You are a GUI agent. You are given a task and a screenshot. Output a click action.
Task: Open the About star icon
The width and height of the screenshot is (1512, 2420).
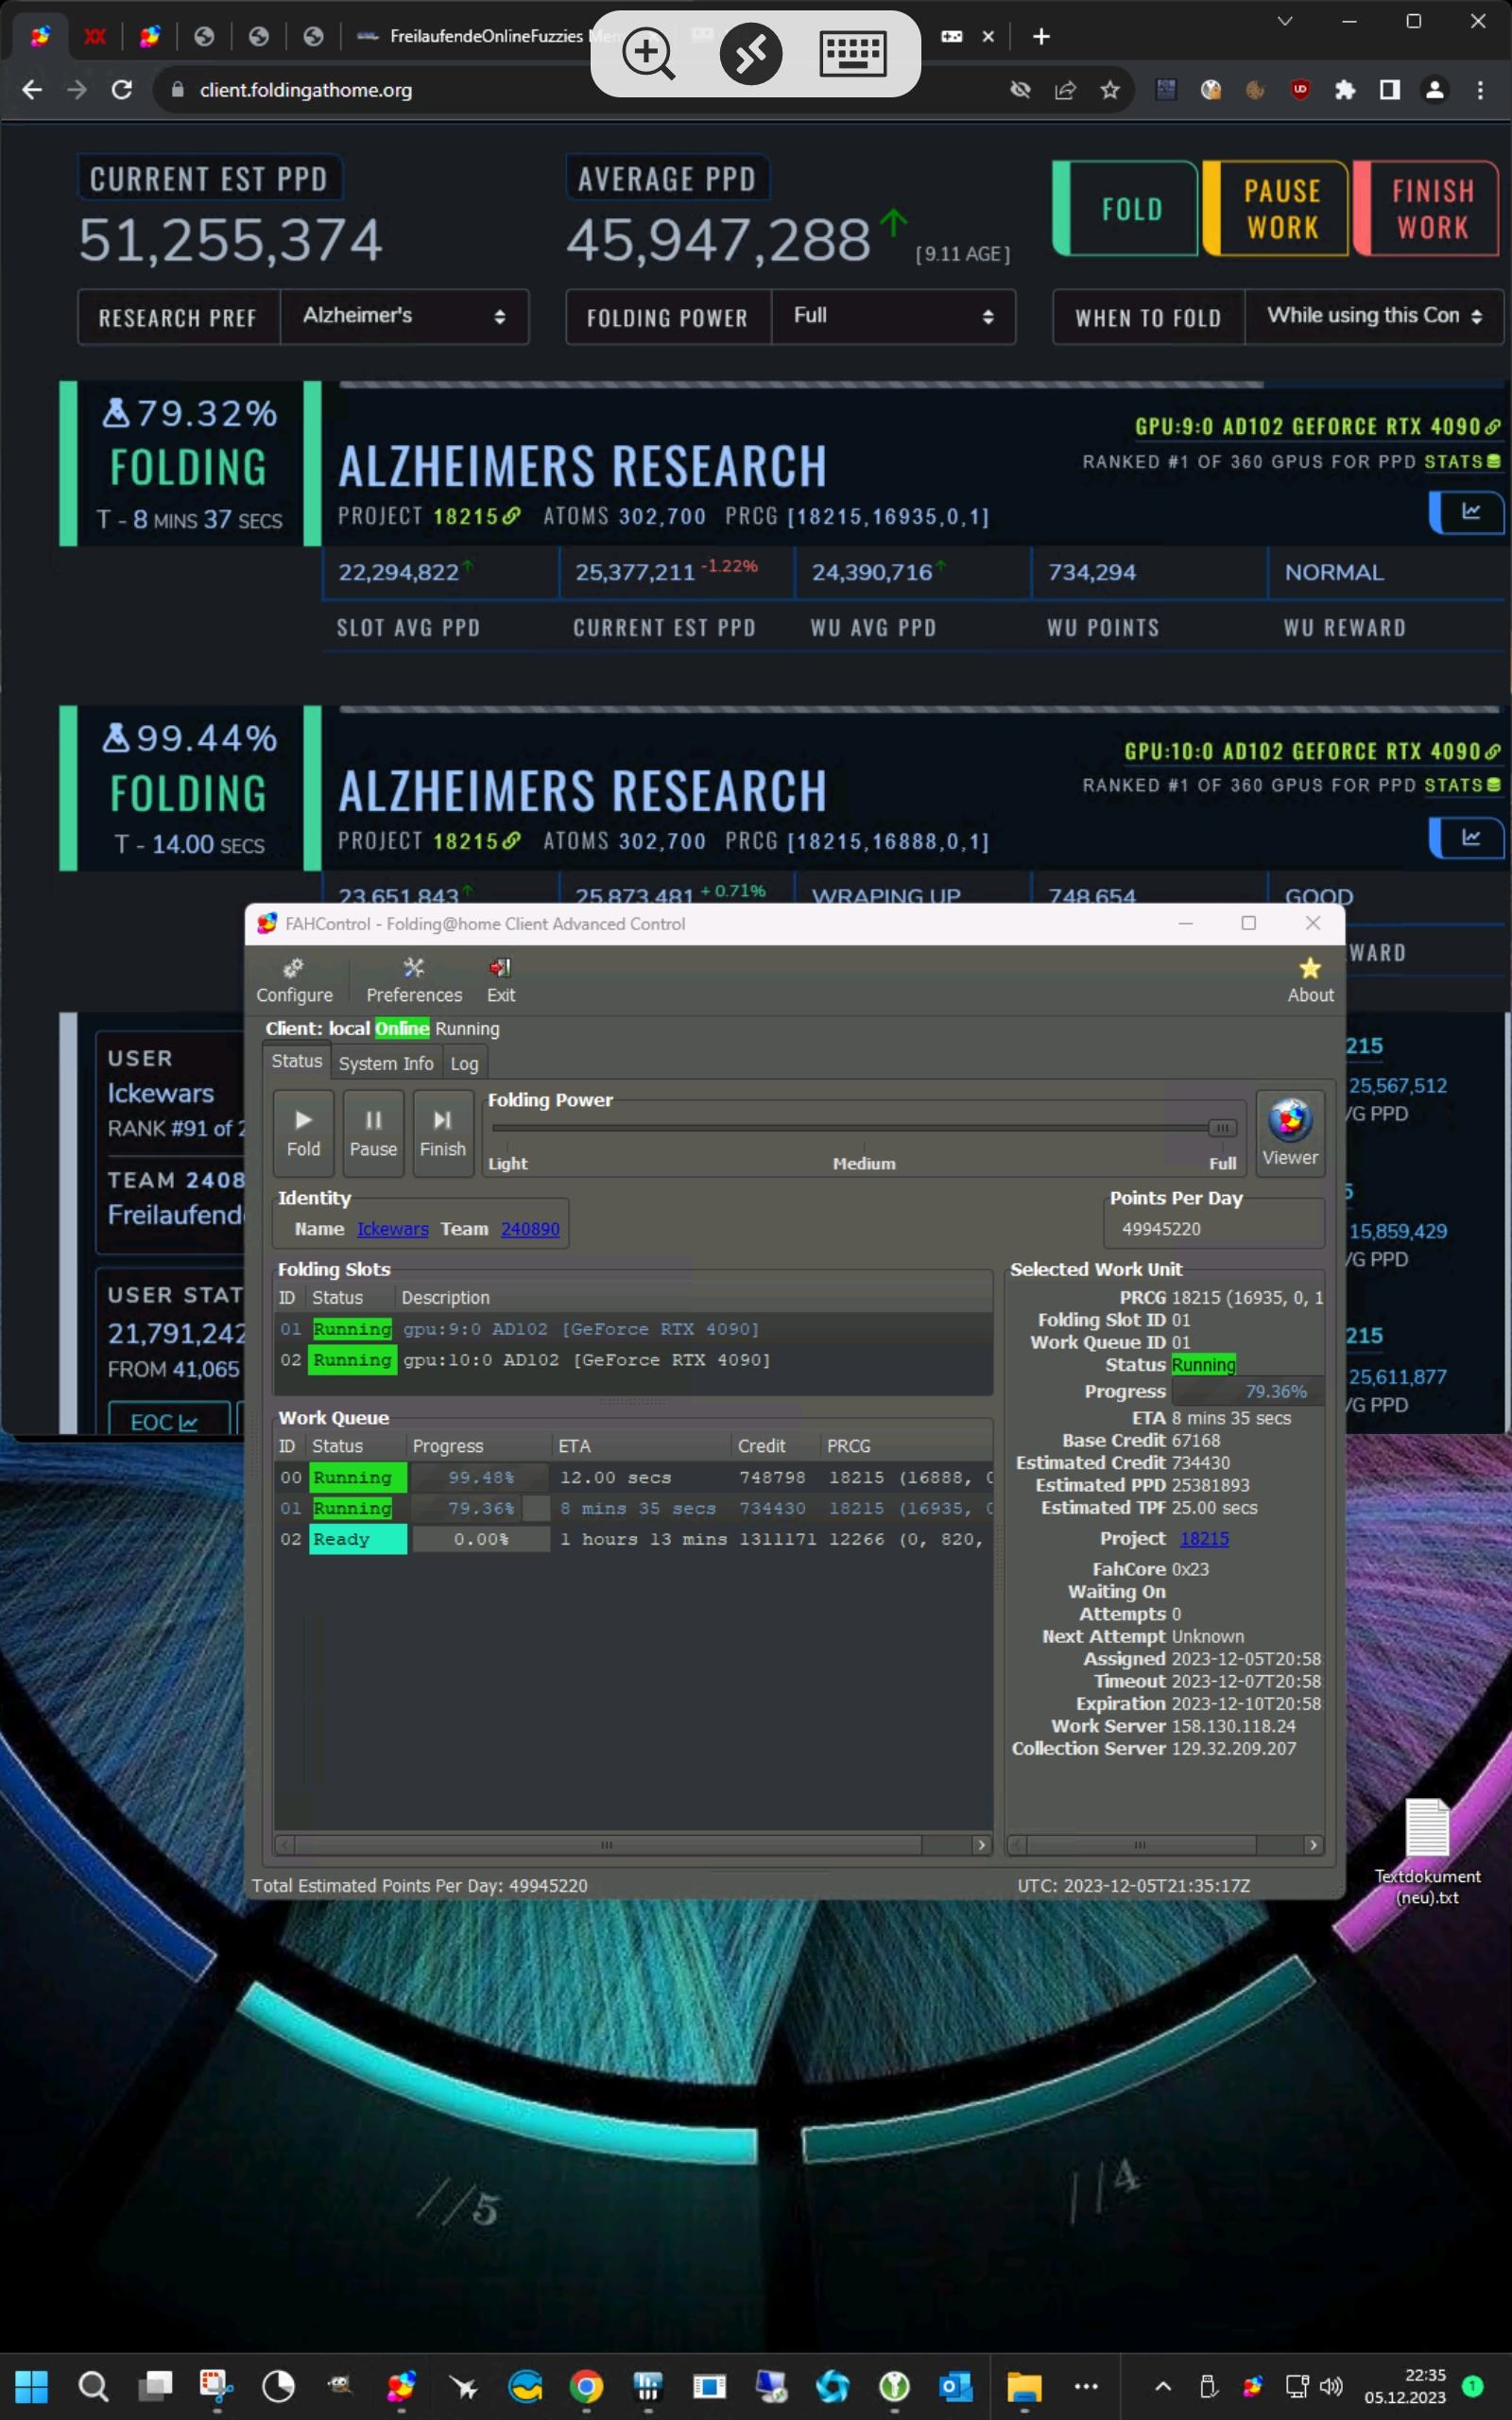click(x=1310, y=980)
